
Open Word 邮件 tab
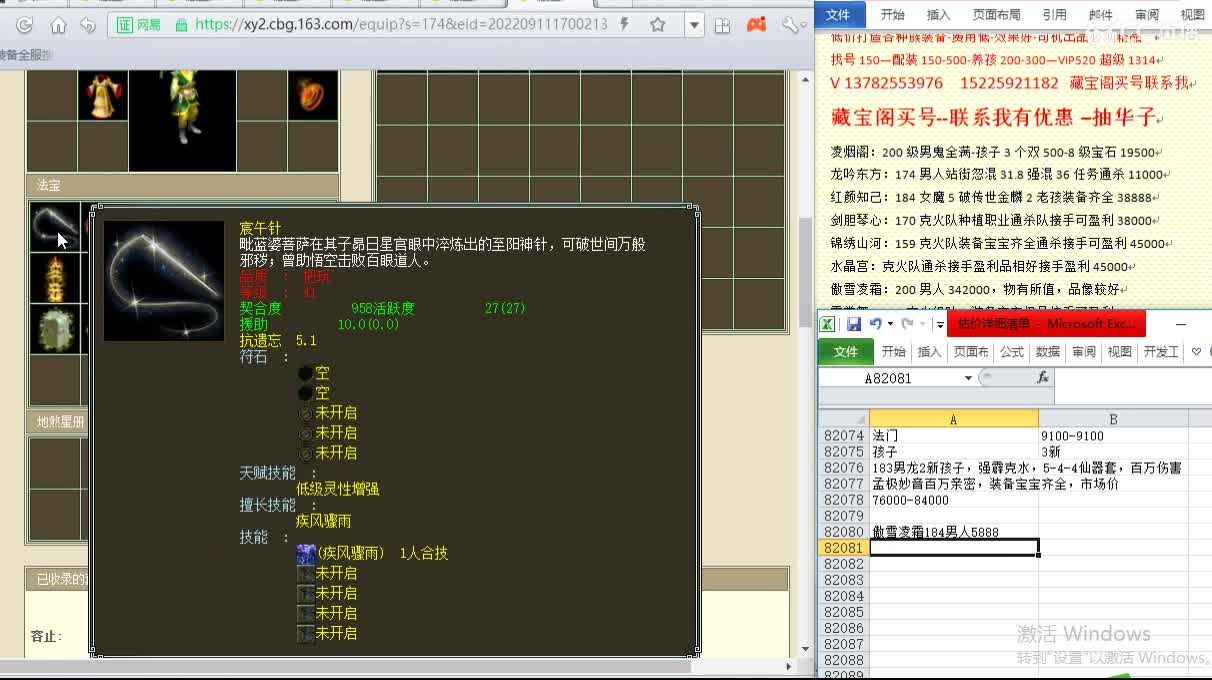1100,15
